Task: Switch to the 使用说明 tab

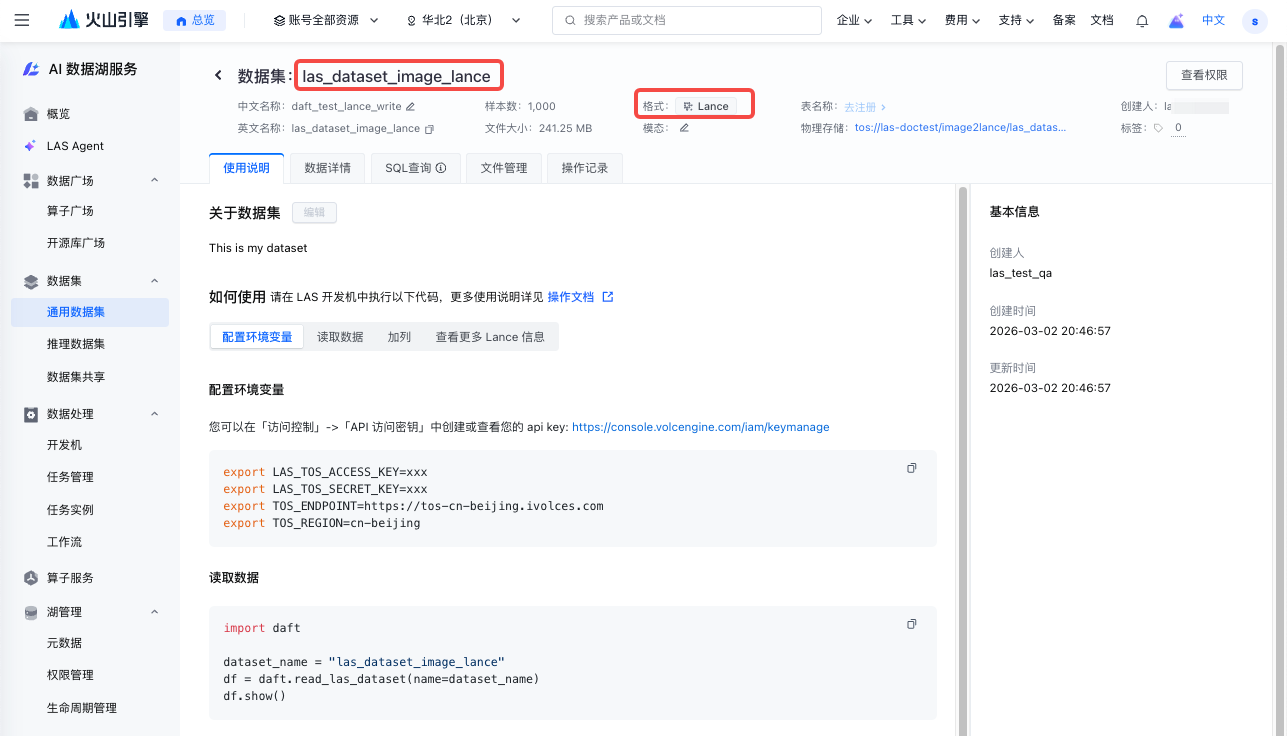Action: click(x=246, y=168)
